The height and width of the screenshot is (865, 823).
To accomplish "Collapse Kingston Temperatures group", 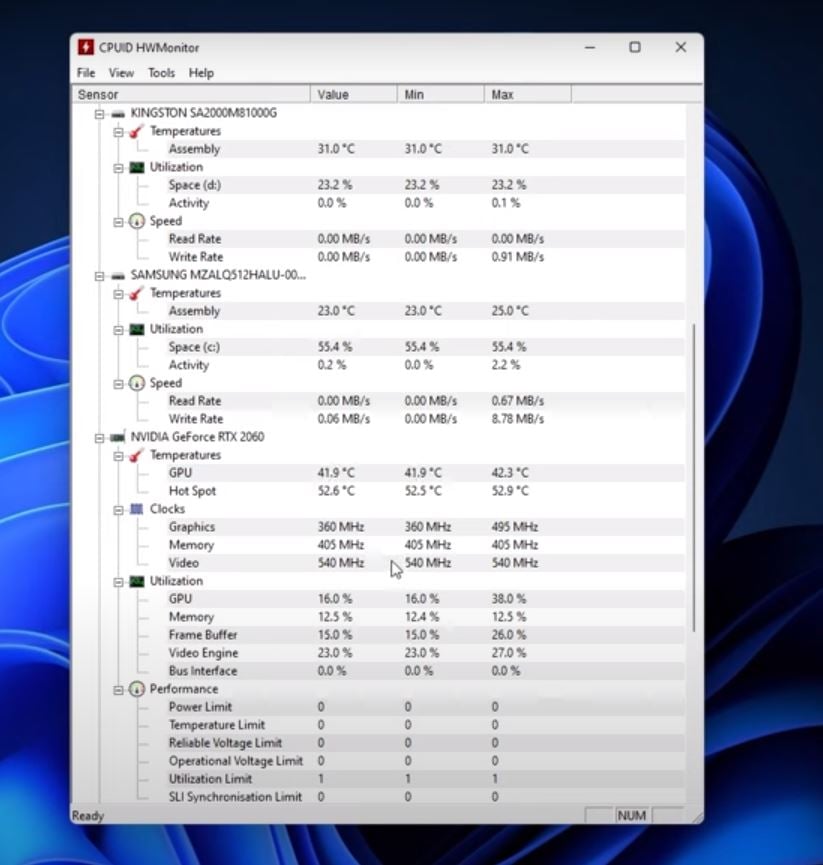I will pos(118,132).
